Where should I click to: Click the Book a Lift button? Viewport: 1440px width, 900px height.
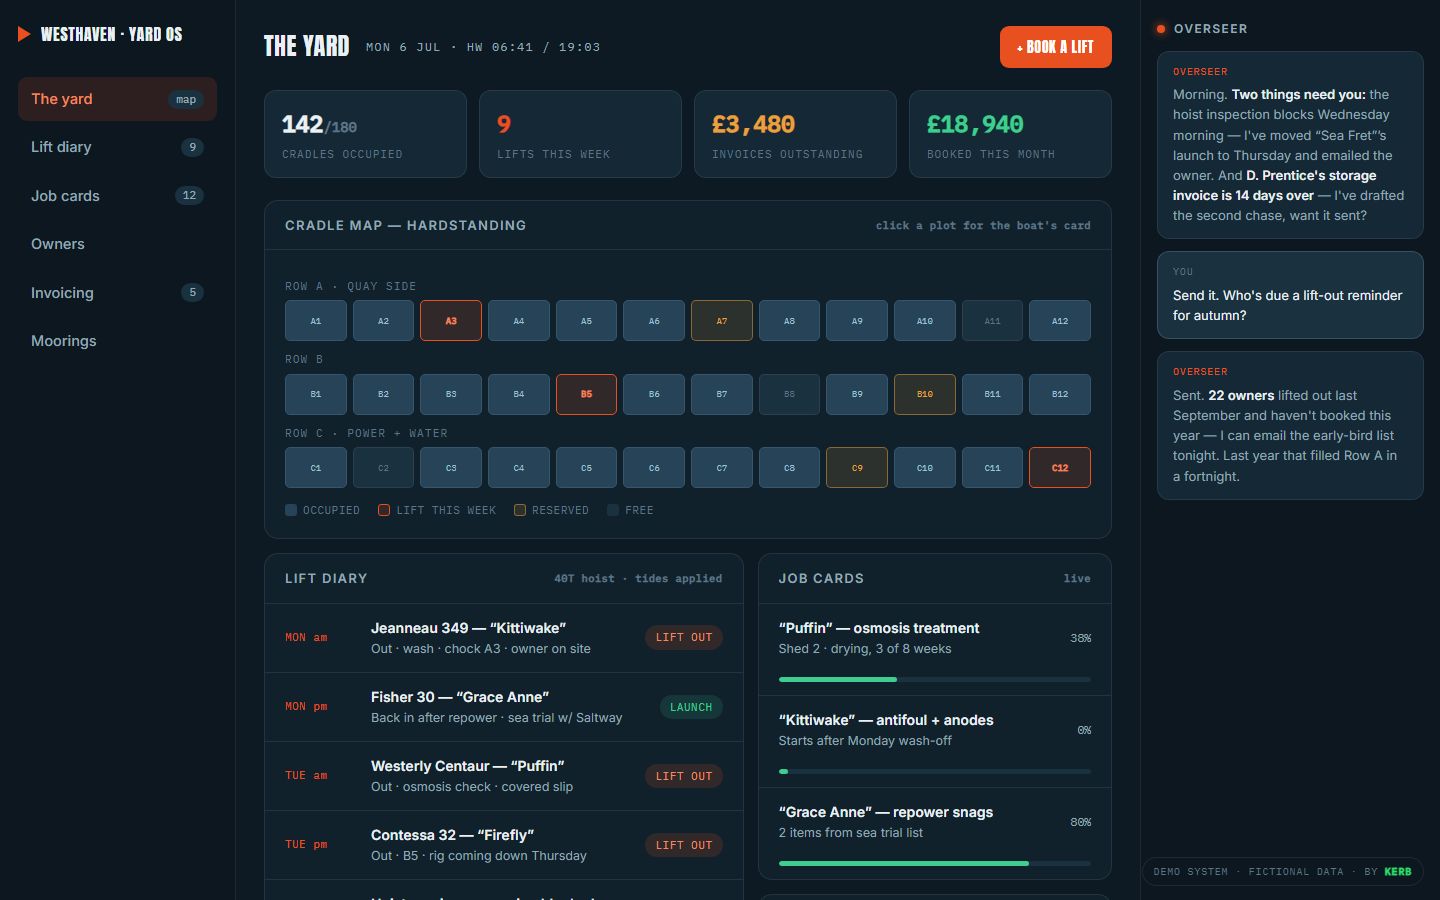click(1055, 47)
